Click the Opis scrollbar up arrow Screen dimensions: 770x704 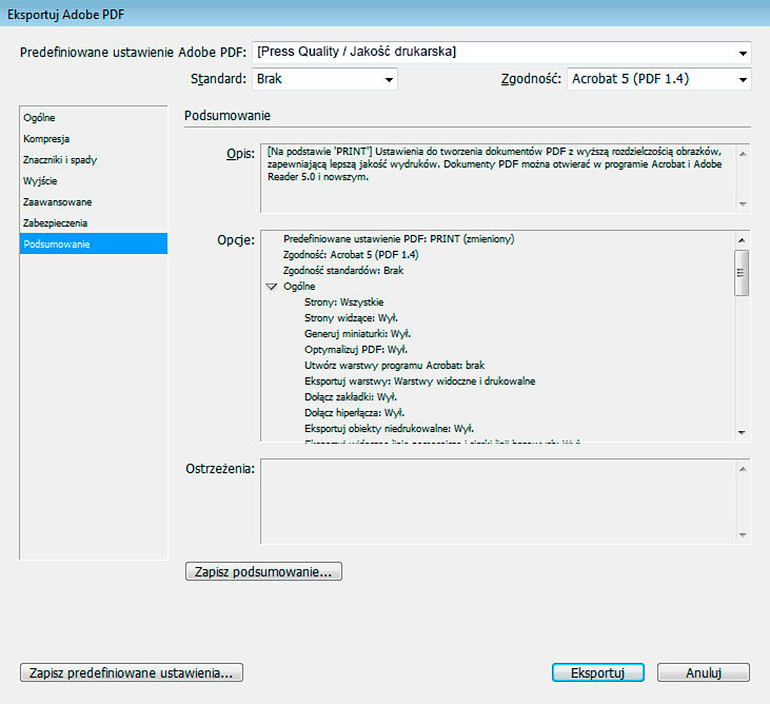[742, 154]
